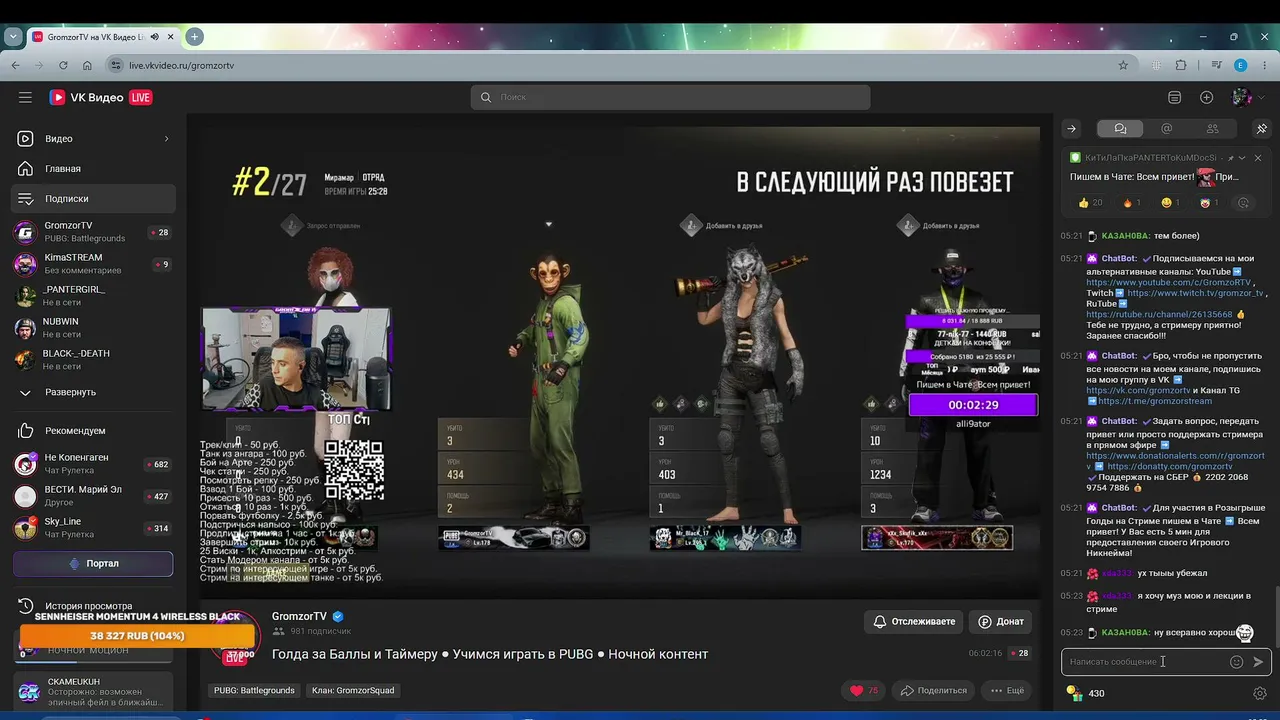Switch to the chat messages tab
The height and width of the screenshot is (720, 1280).
(1120, 129)
